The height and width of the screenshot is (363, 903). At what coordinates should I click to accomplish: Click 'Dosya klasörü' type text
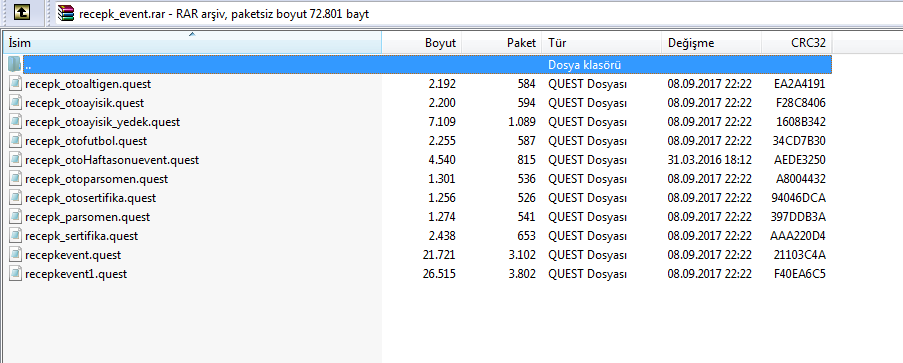coord(584,65)
